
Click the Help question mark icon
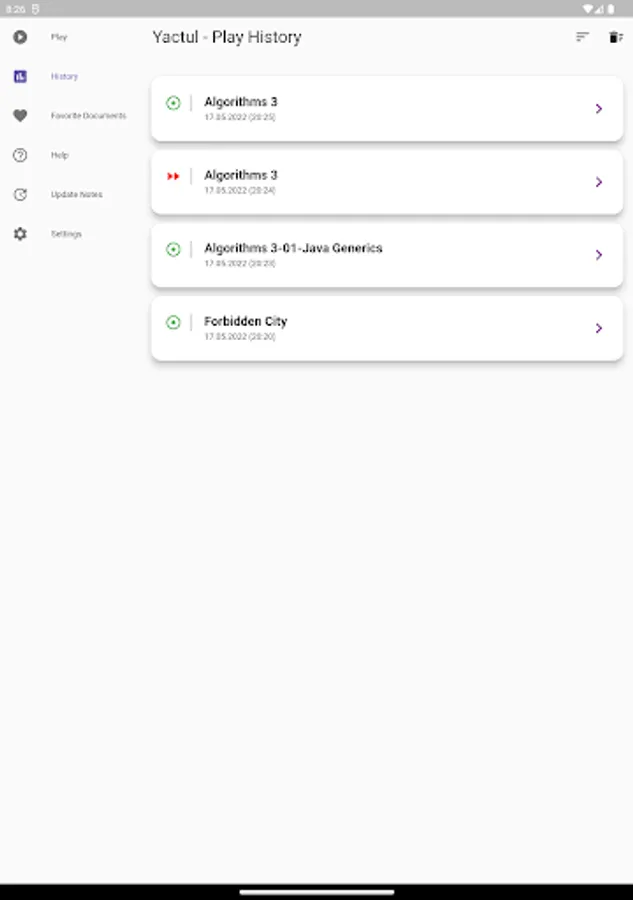(20, 155)
